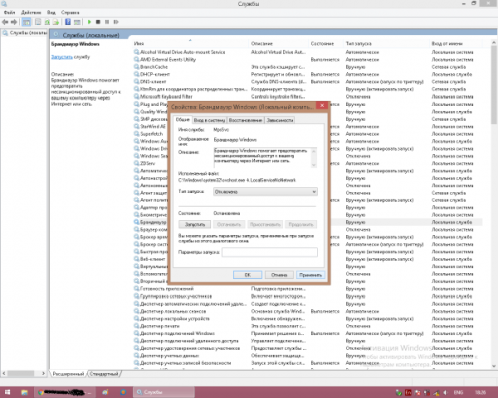
Task: Select the DHCP-клиент service icon
Action: pos(136,74)
